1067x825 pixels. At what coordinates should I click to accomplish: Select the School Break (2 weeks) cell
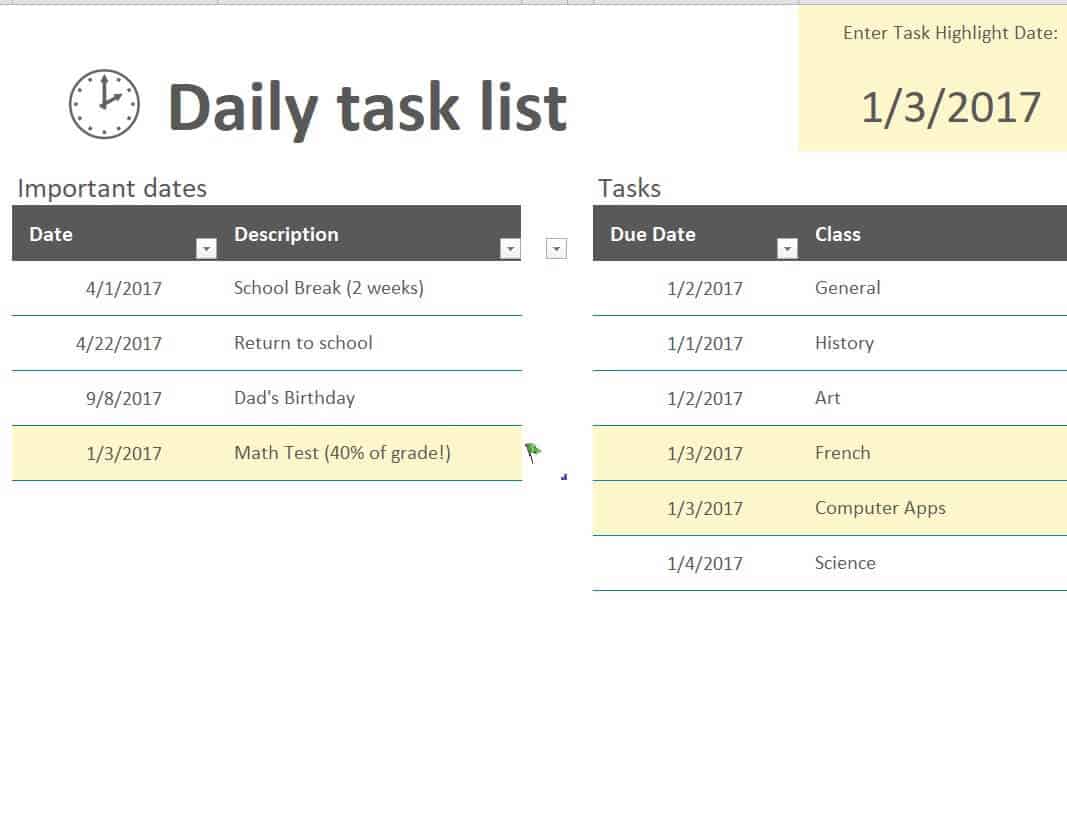pos(371,288)
